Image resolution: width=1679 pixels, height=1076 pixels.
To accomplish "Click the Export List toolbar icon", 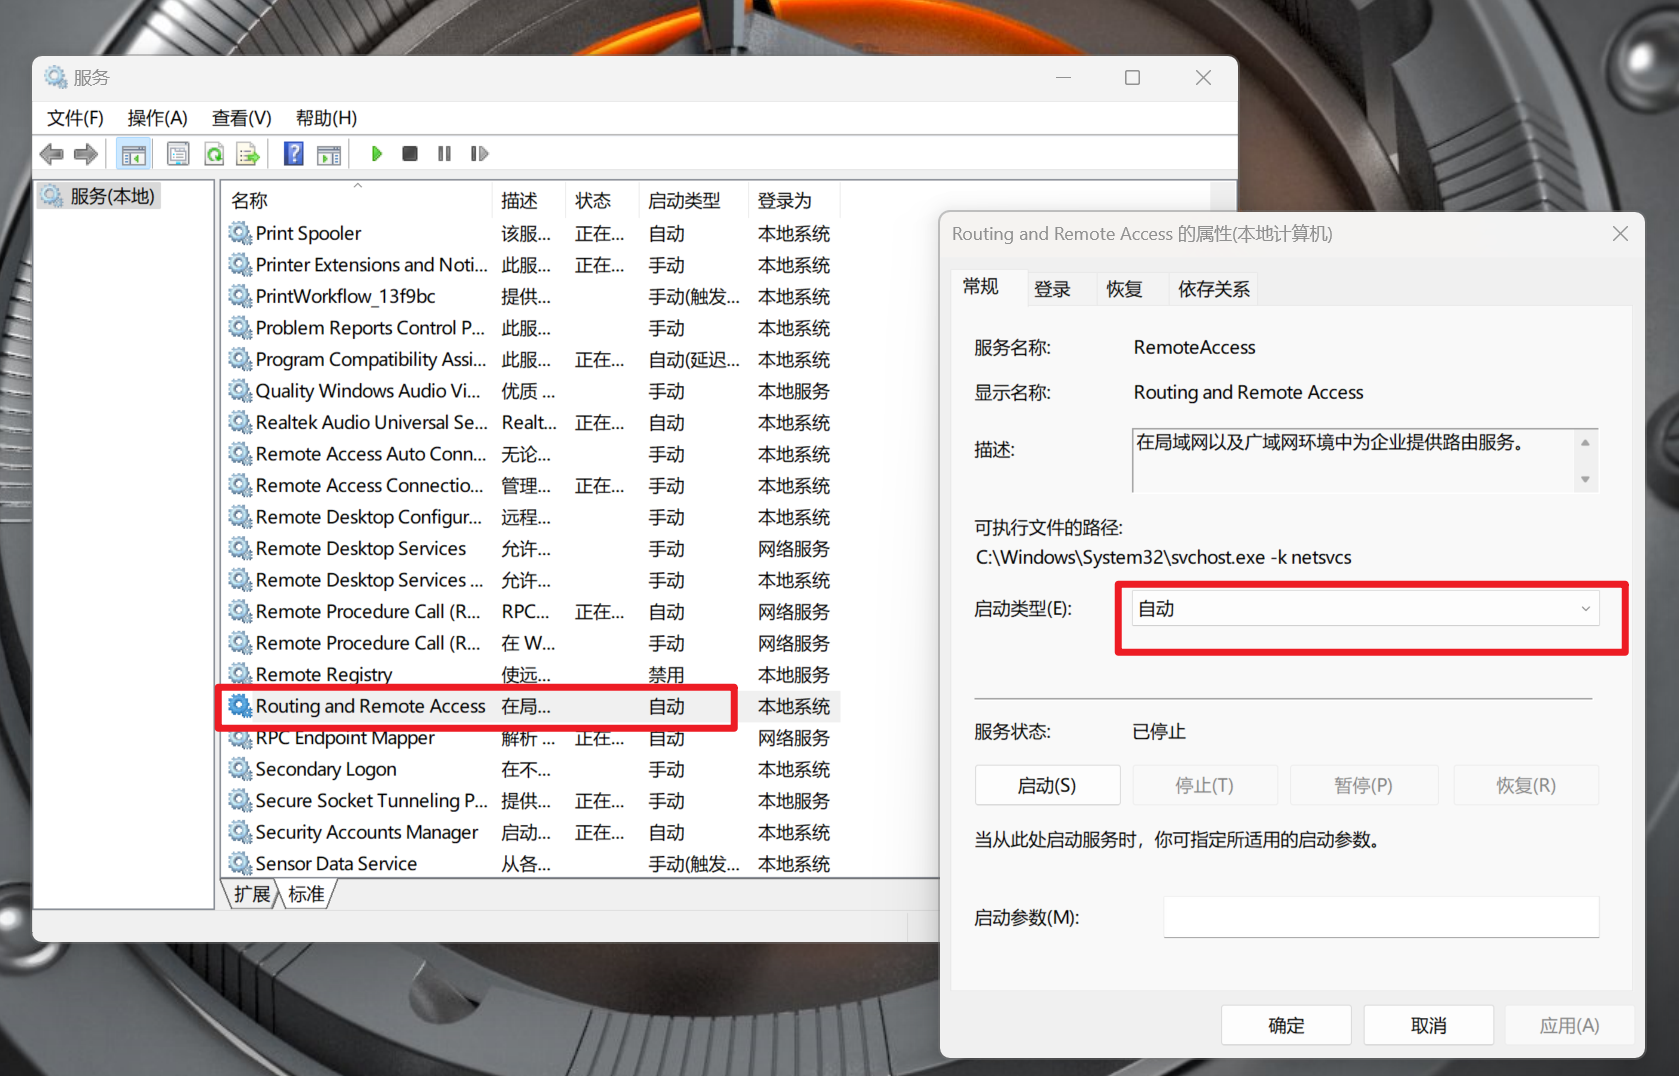I will 248,154.
